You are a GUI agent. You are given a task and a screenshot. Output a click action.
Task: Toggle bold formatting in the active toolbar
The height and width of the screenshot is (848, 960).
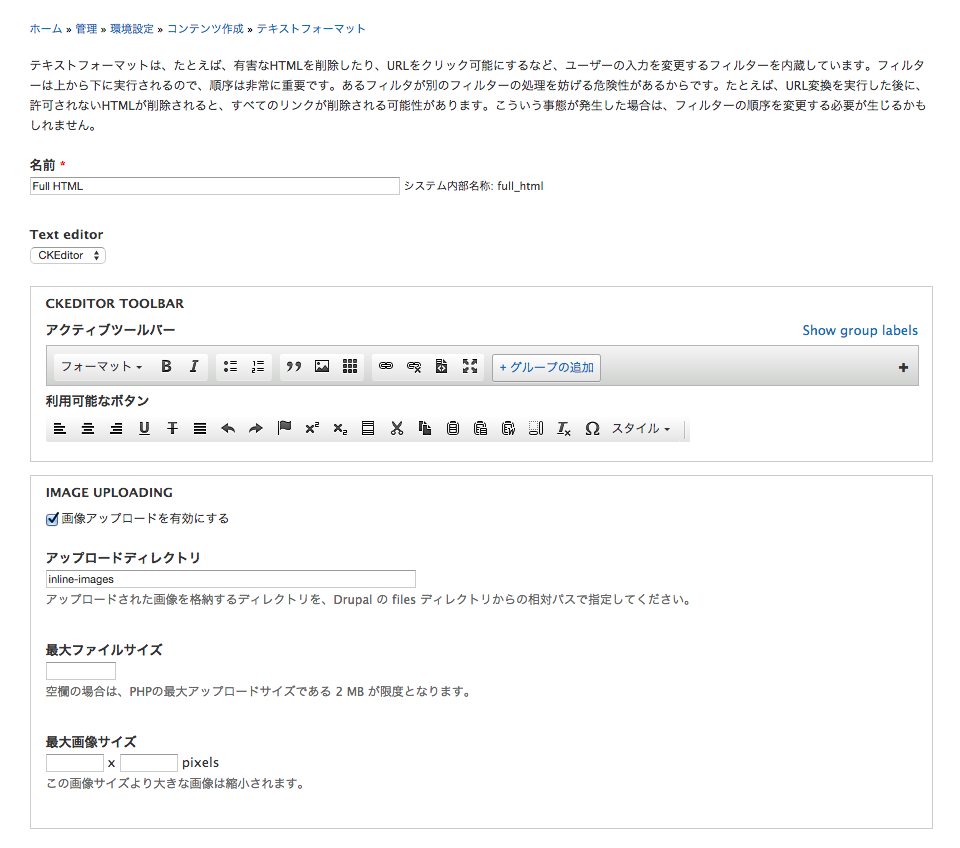click(166, 366)
